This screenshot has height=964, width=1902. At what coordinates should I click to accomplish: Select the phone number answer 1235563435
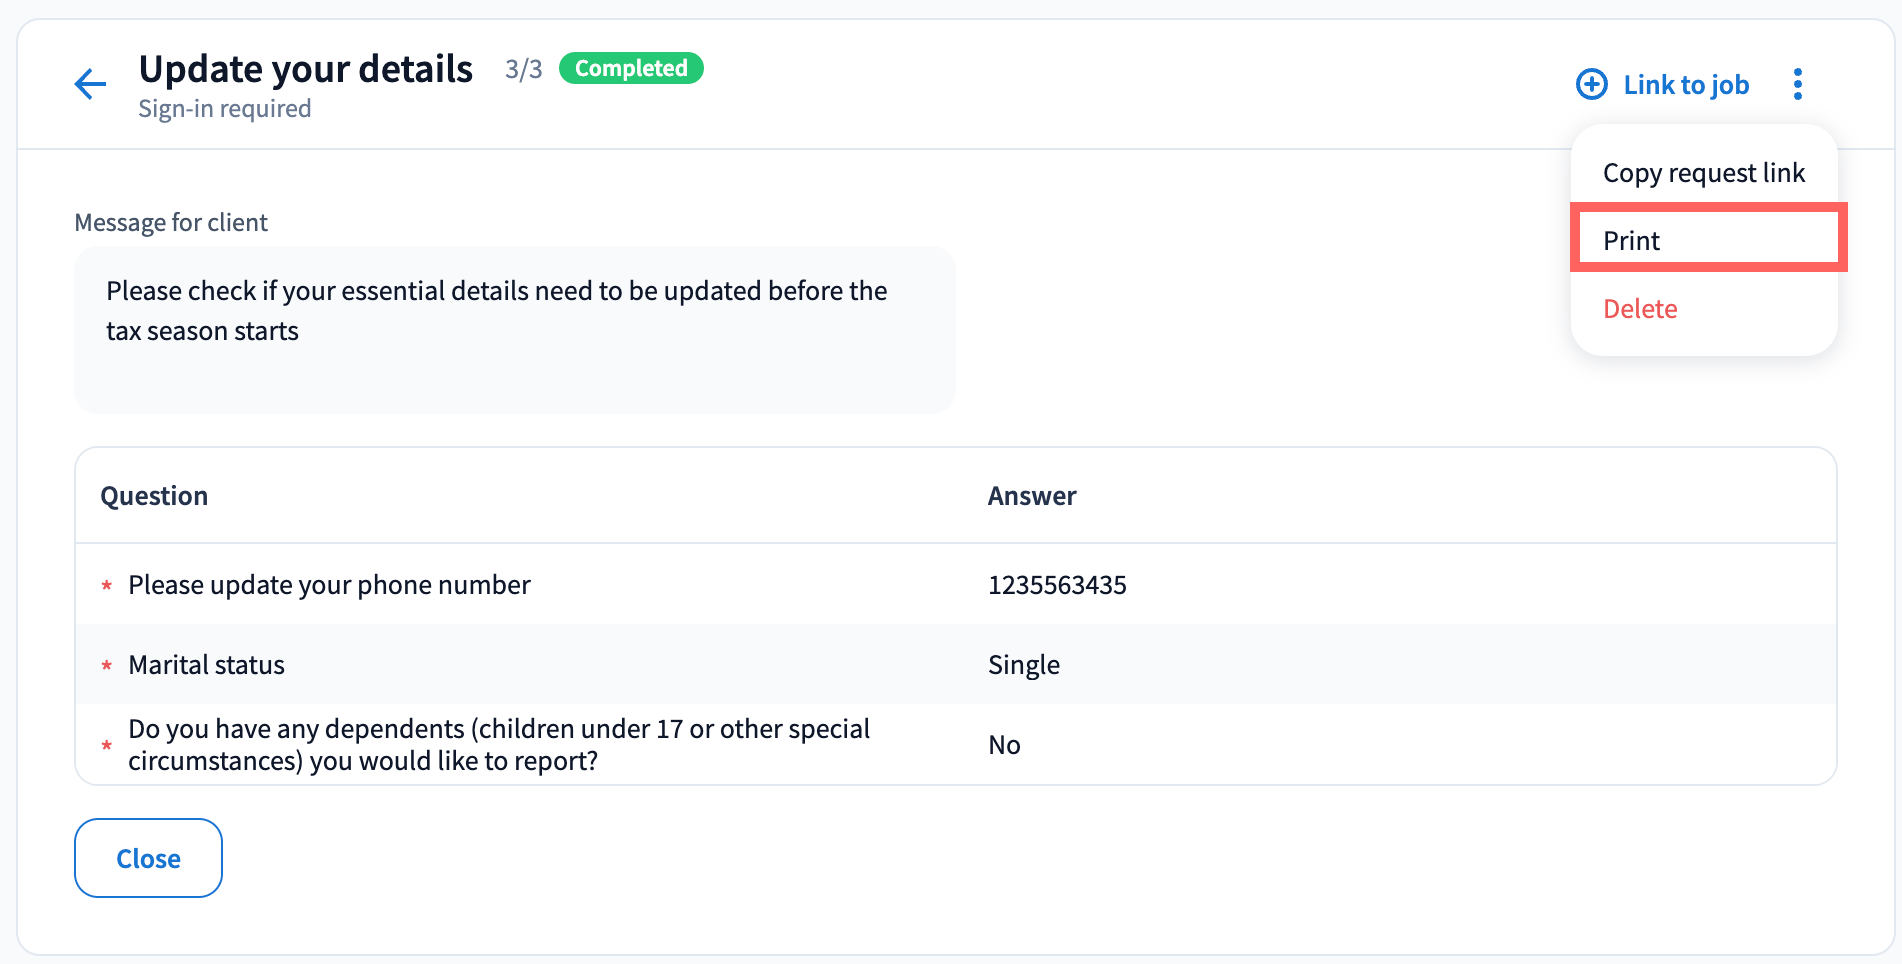pyautogui.click(x=1056, y=585)
